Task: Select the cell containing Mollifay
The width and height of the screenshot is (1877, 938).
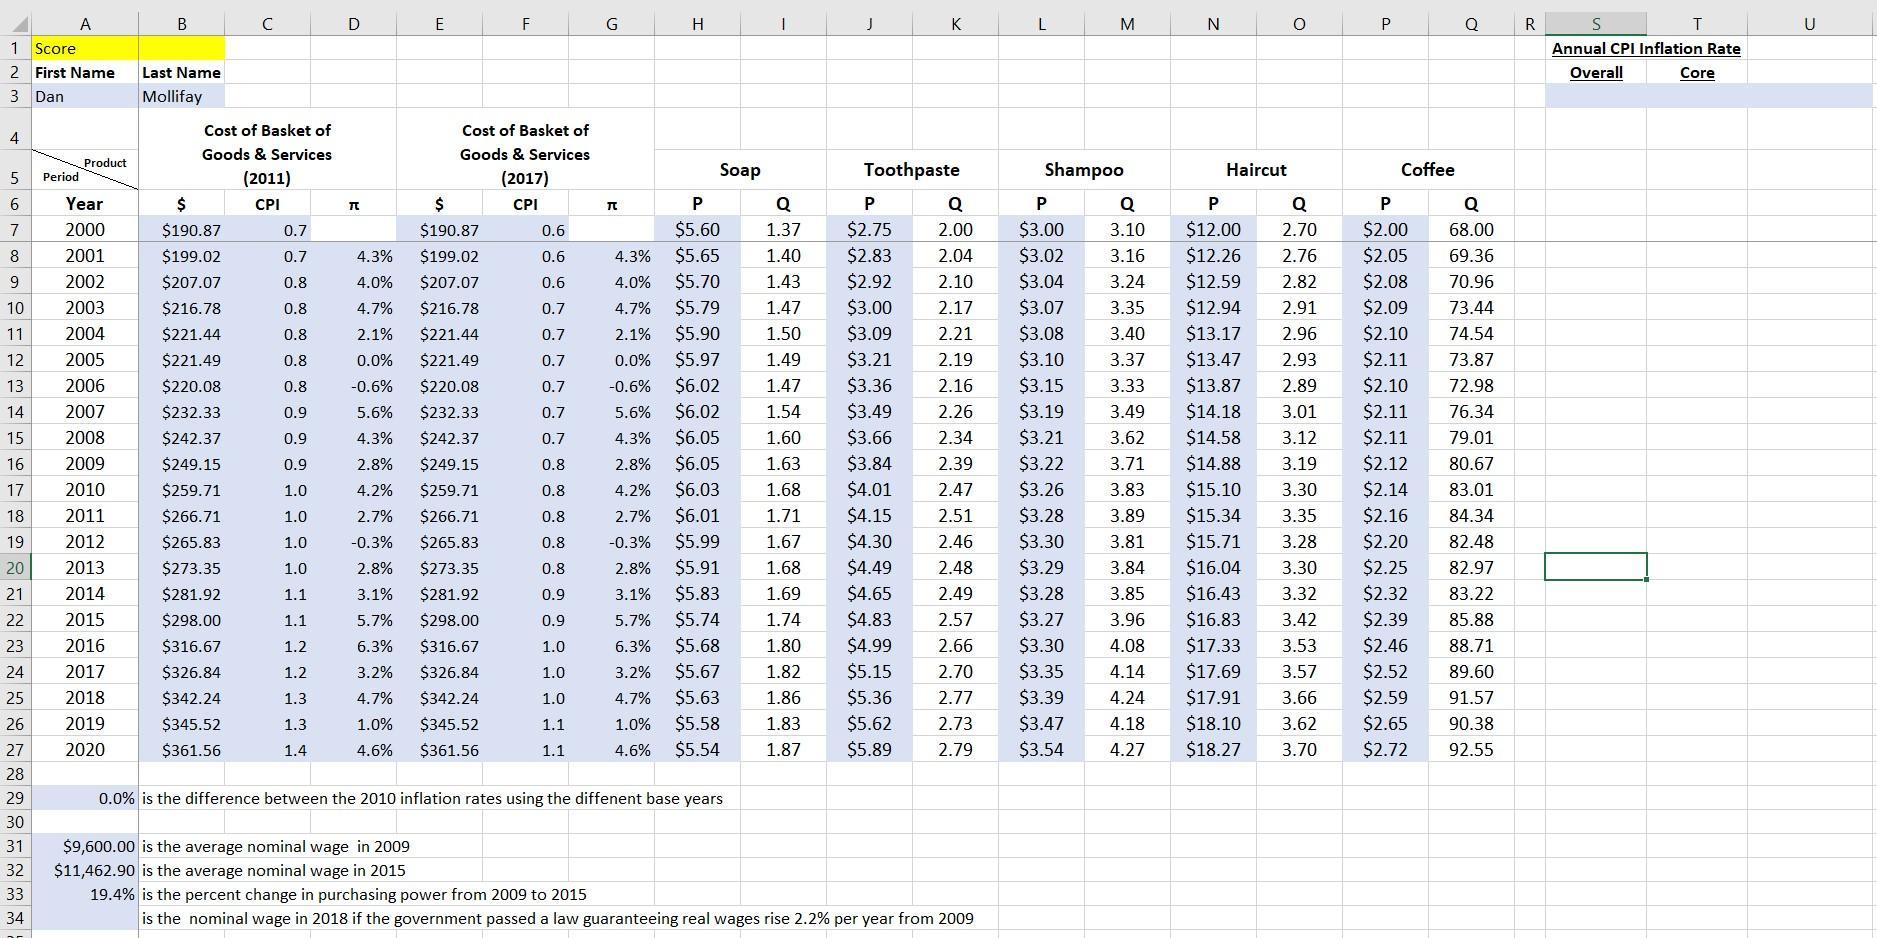Action: [181, 96]
